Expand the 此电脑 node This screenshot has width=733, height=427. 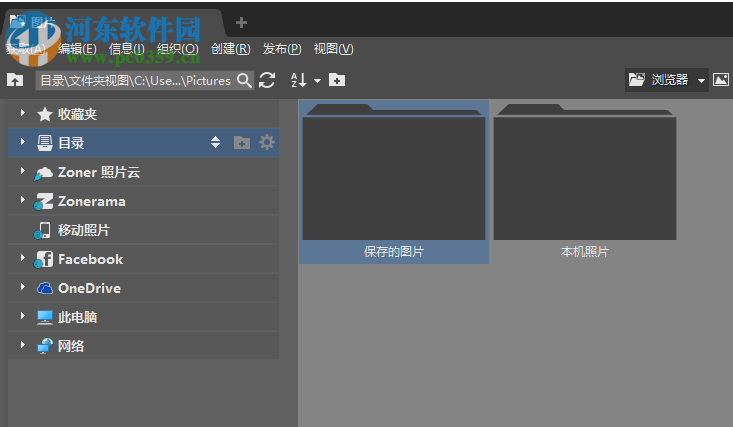[22, 316]
